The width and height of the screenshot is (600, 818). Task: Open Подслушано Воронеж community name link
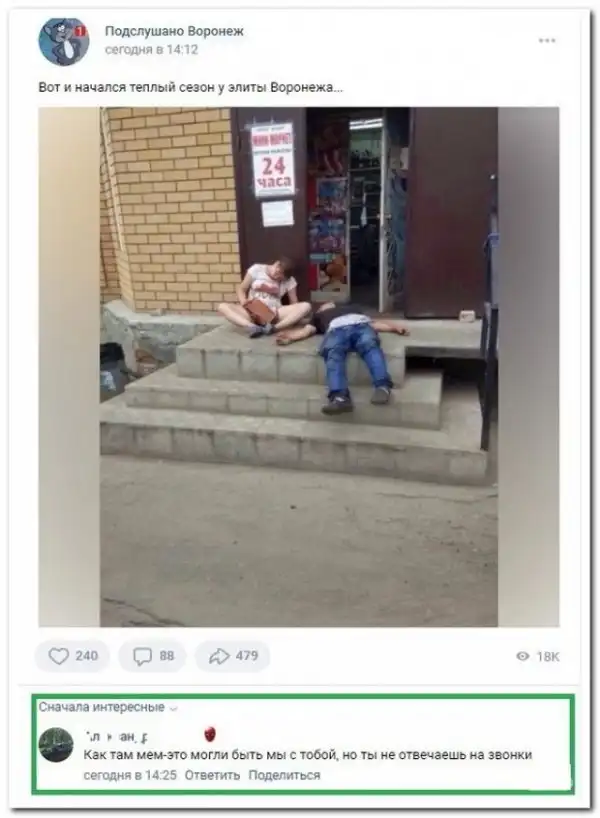(x=174, y=31)
